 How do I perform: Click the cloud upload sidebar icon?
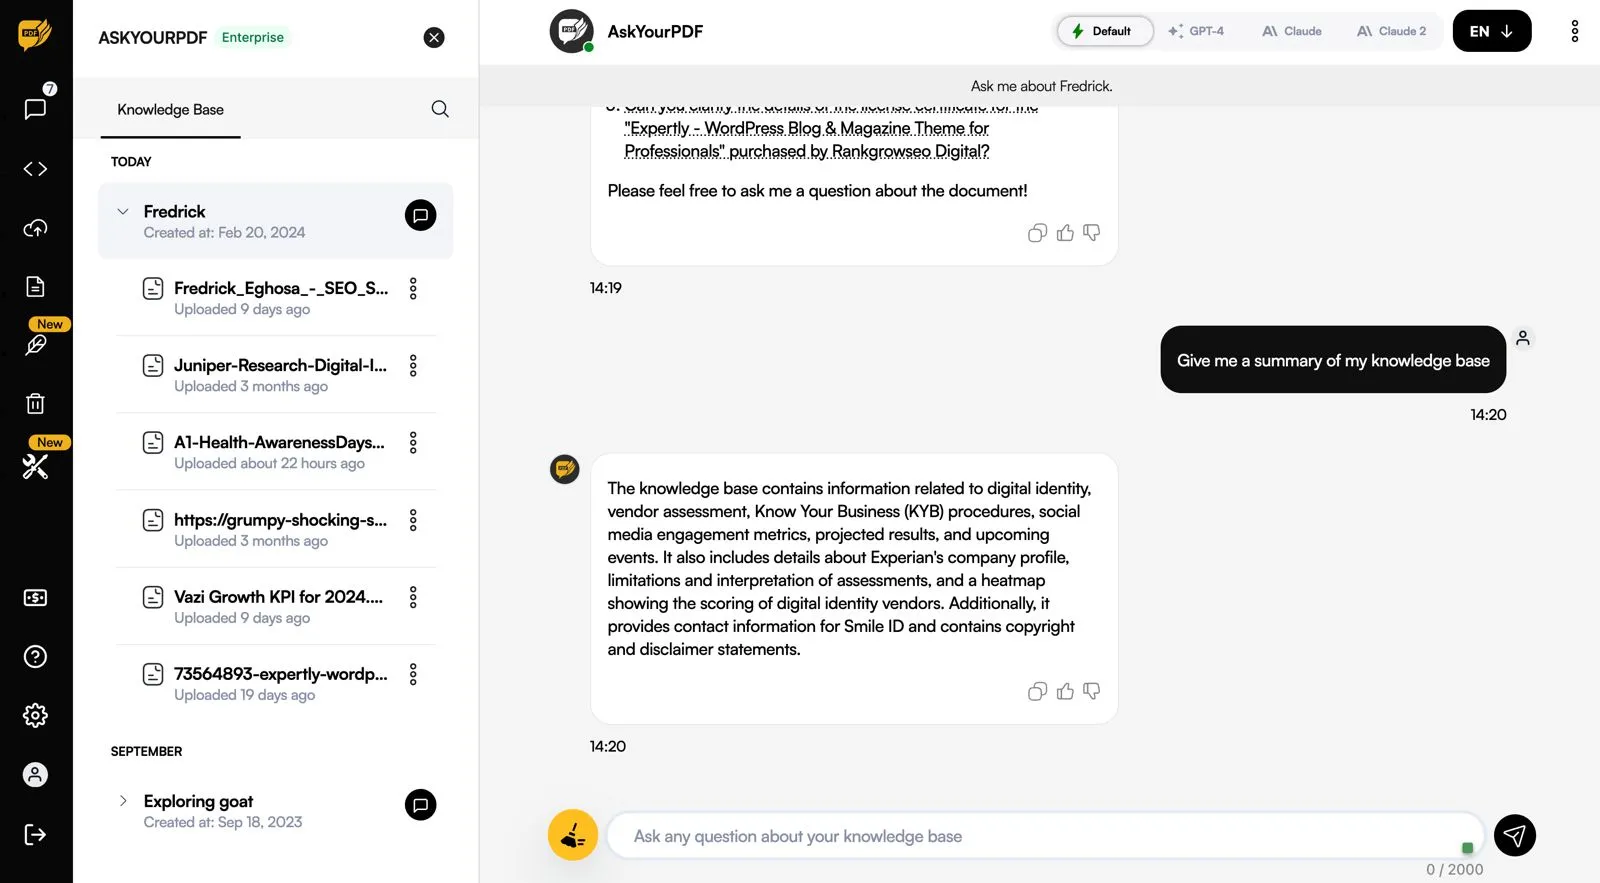35,228
